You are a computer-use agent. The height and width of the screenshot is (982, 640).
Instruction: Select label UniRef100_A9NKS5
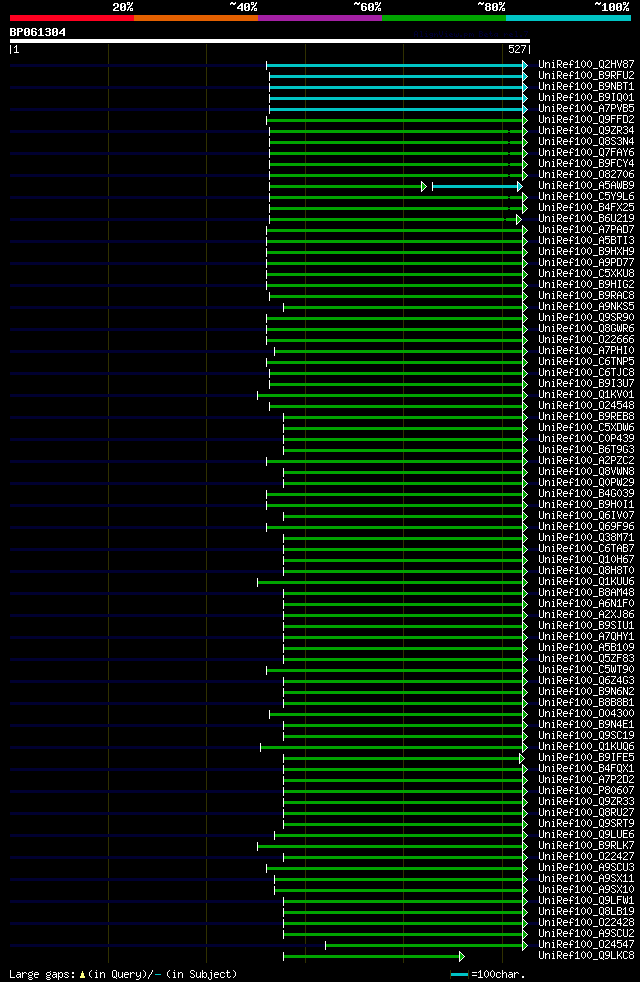[586, 306]
